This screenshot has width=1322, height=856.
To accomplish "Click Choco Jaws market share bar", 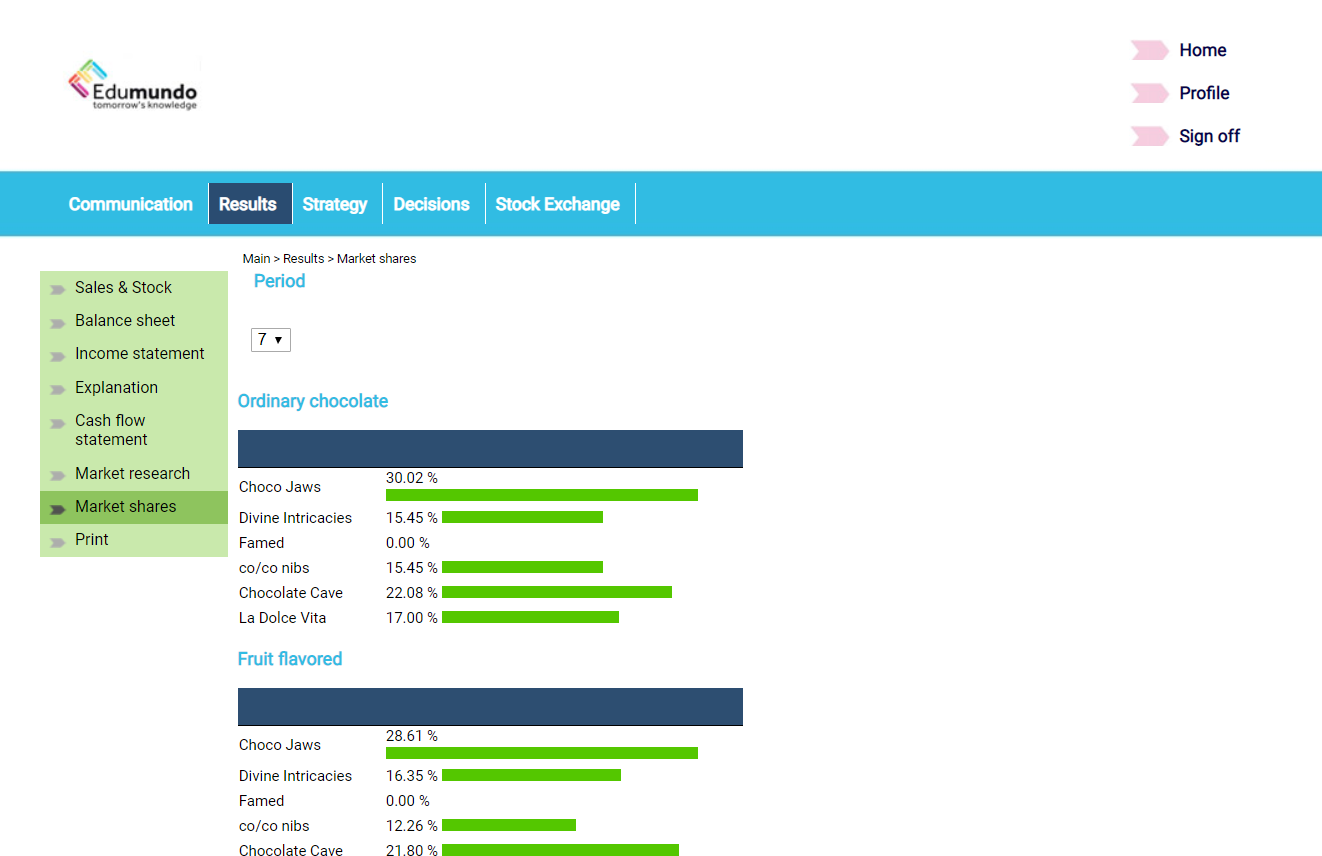I will (x=541, y=494).
